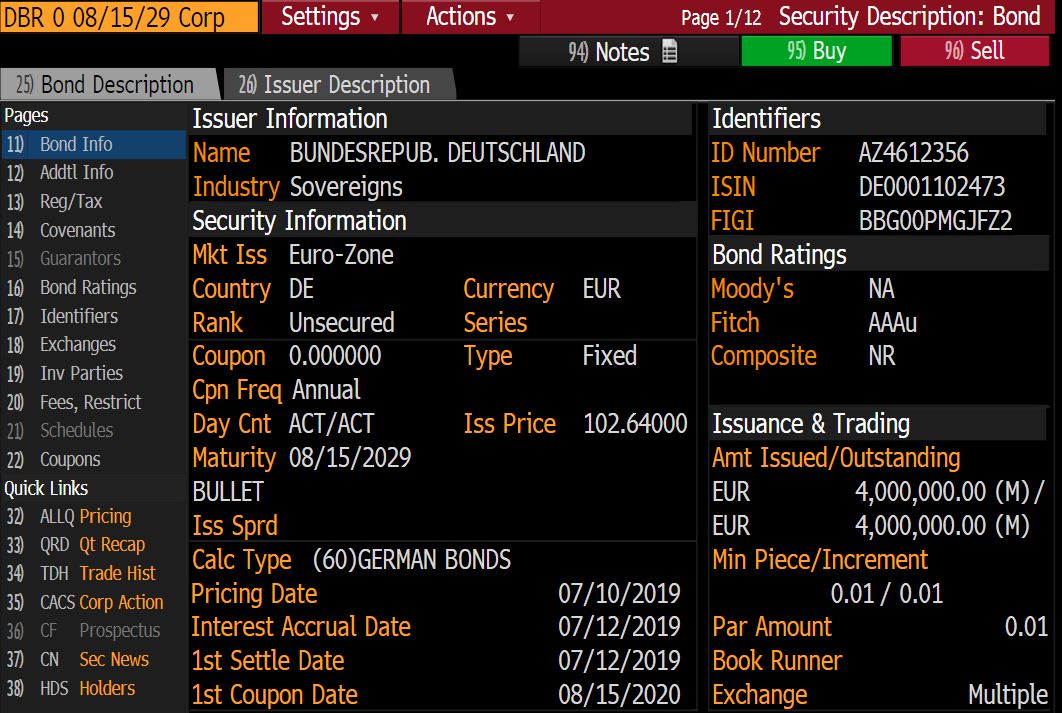The width and height of the screenshot is (1062, 713).
Task: Click the Currency value EUR
Action: 601,289
